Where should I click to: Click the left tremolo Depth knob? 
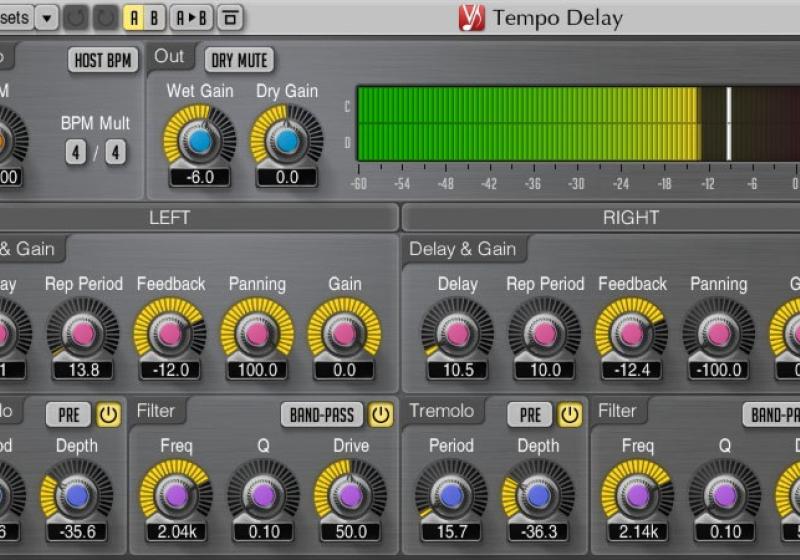(x=77, y=495)
